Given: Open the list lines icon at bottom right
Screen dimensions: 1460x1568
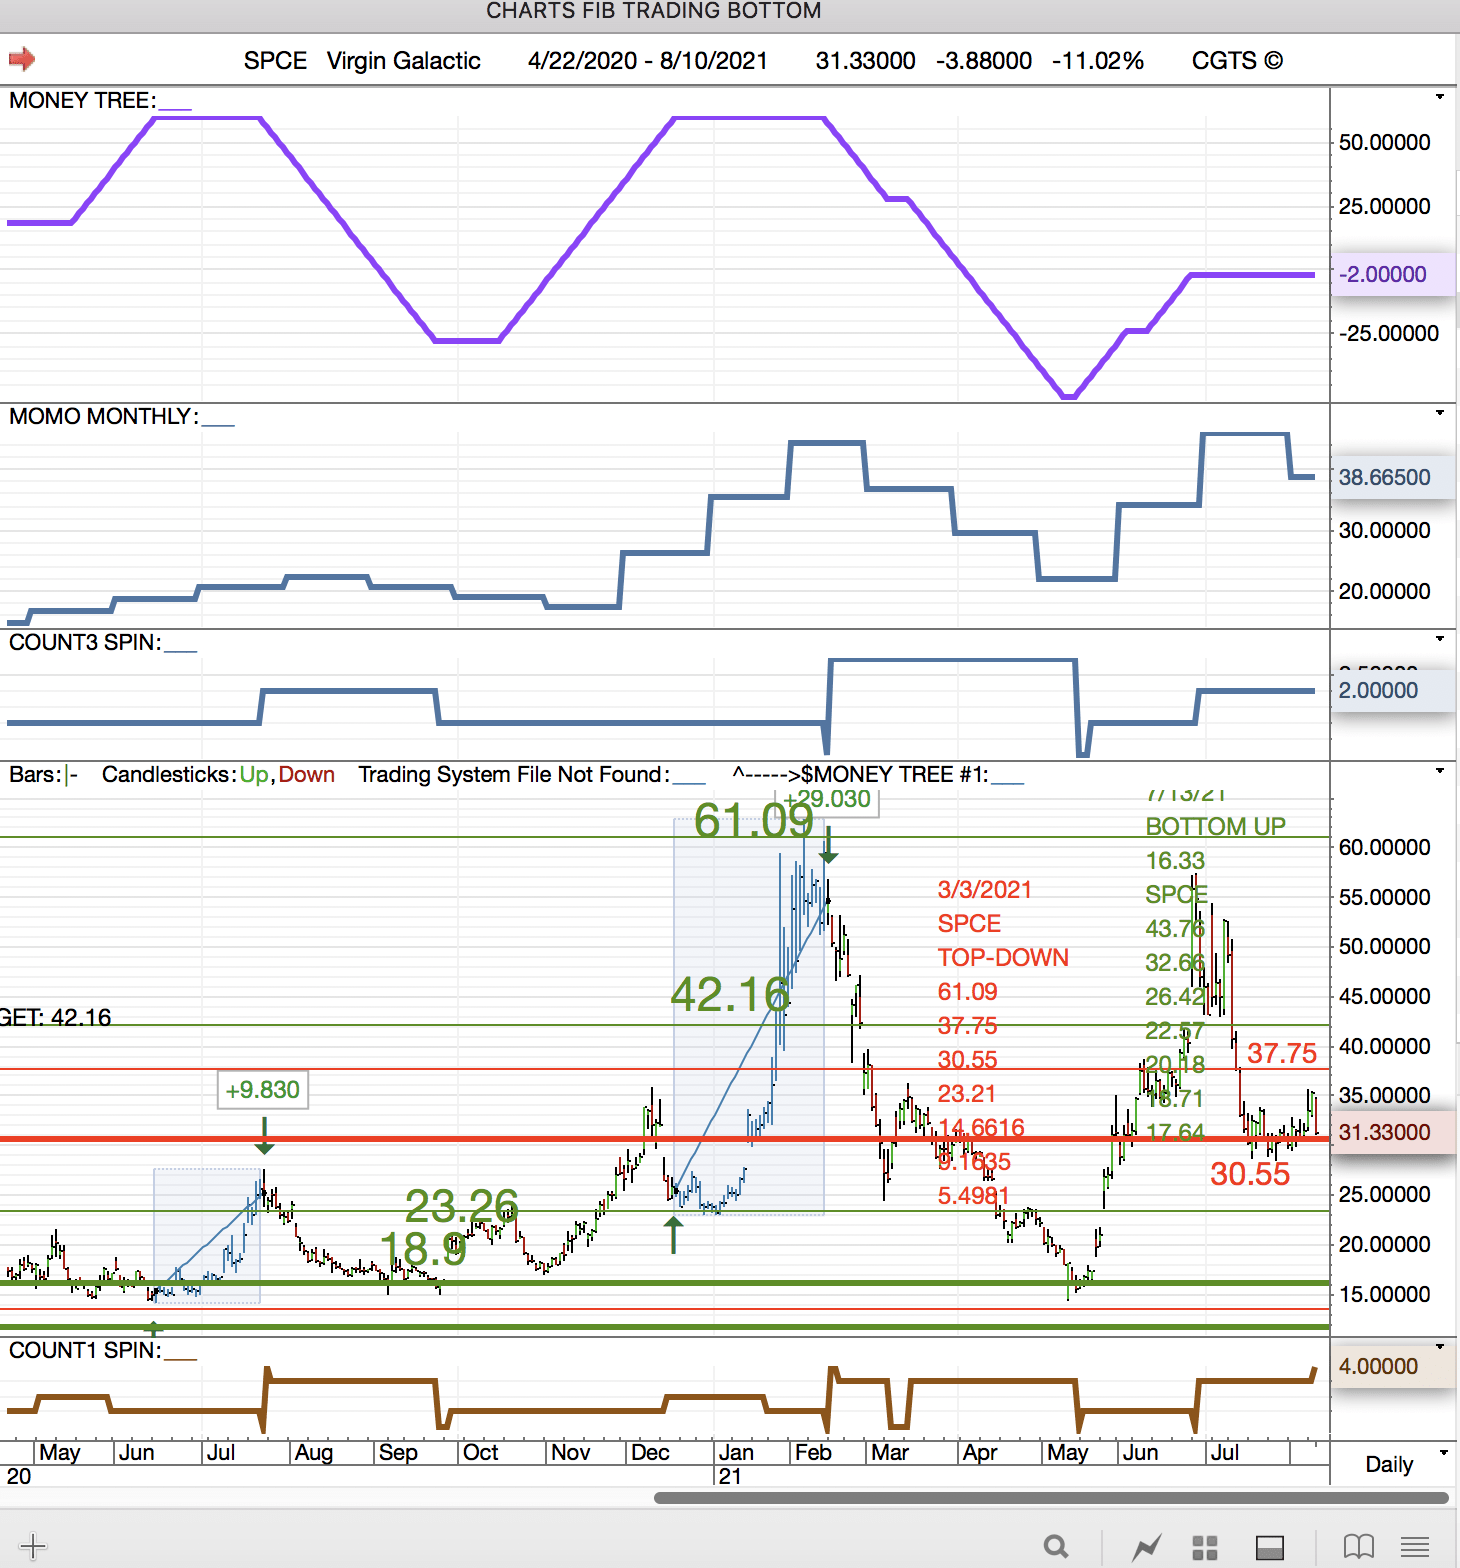Looking at the screenshot, I should click(1415, 1547).
